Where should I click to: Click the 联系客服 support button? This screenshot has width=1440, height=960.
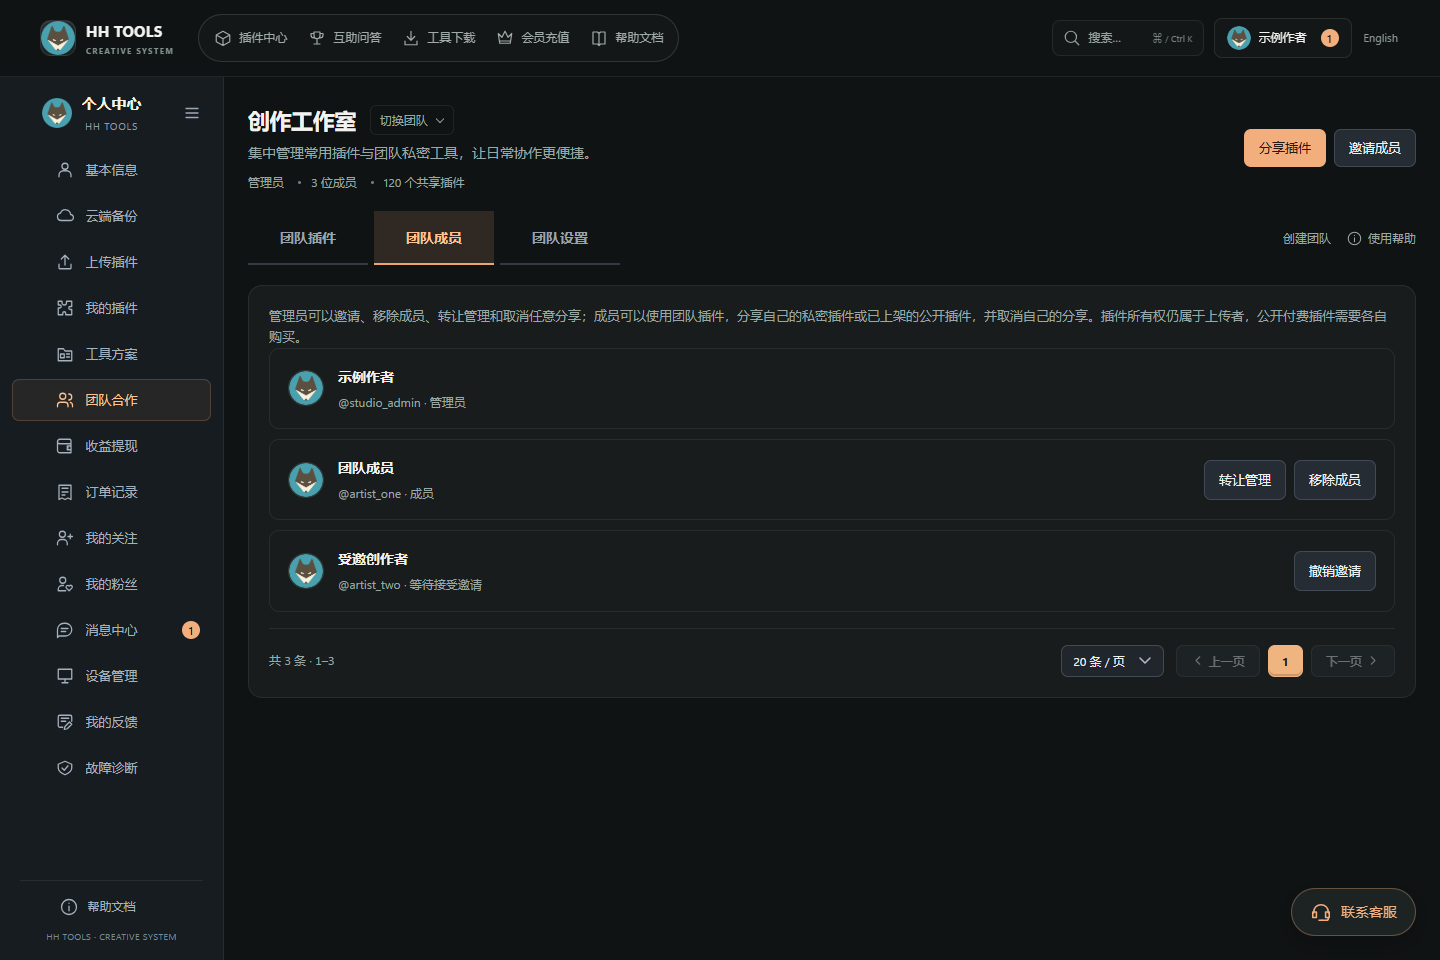coord(1353,912)
